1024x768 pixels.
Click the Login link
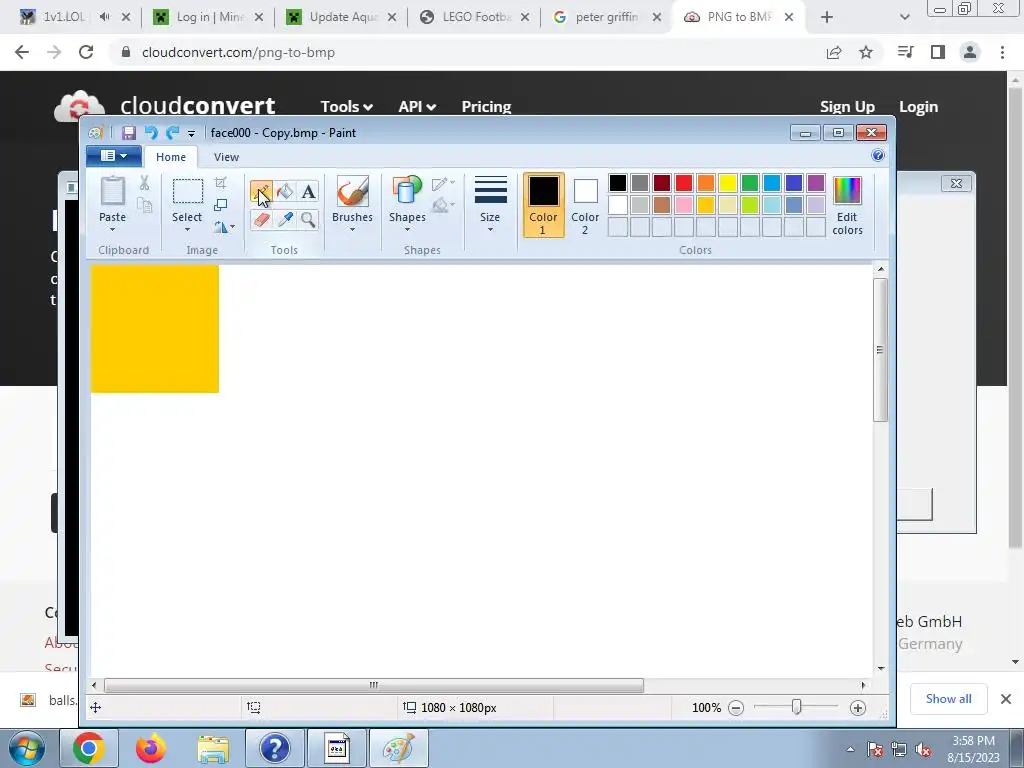pos(918,106)
